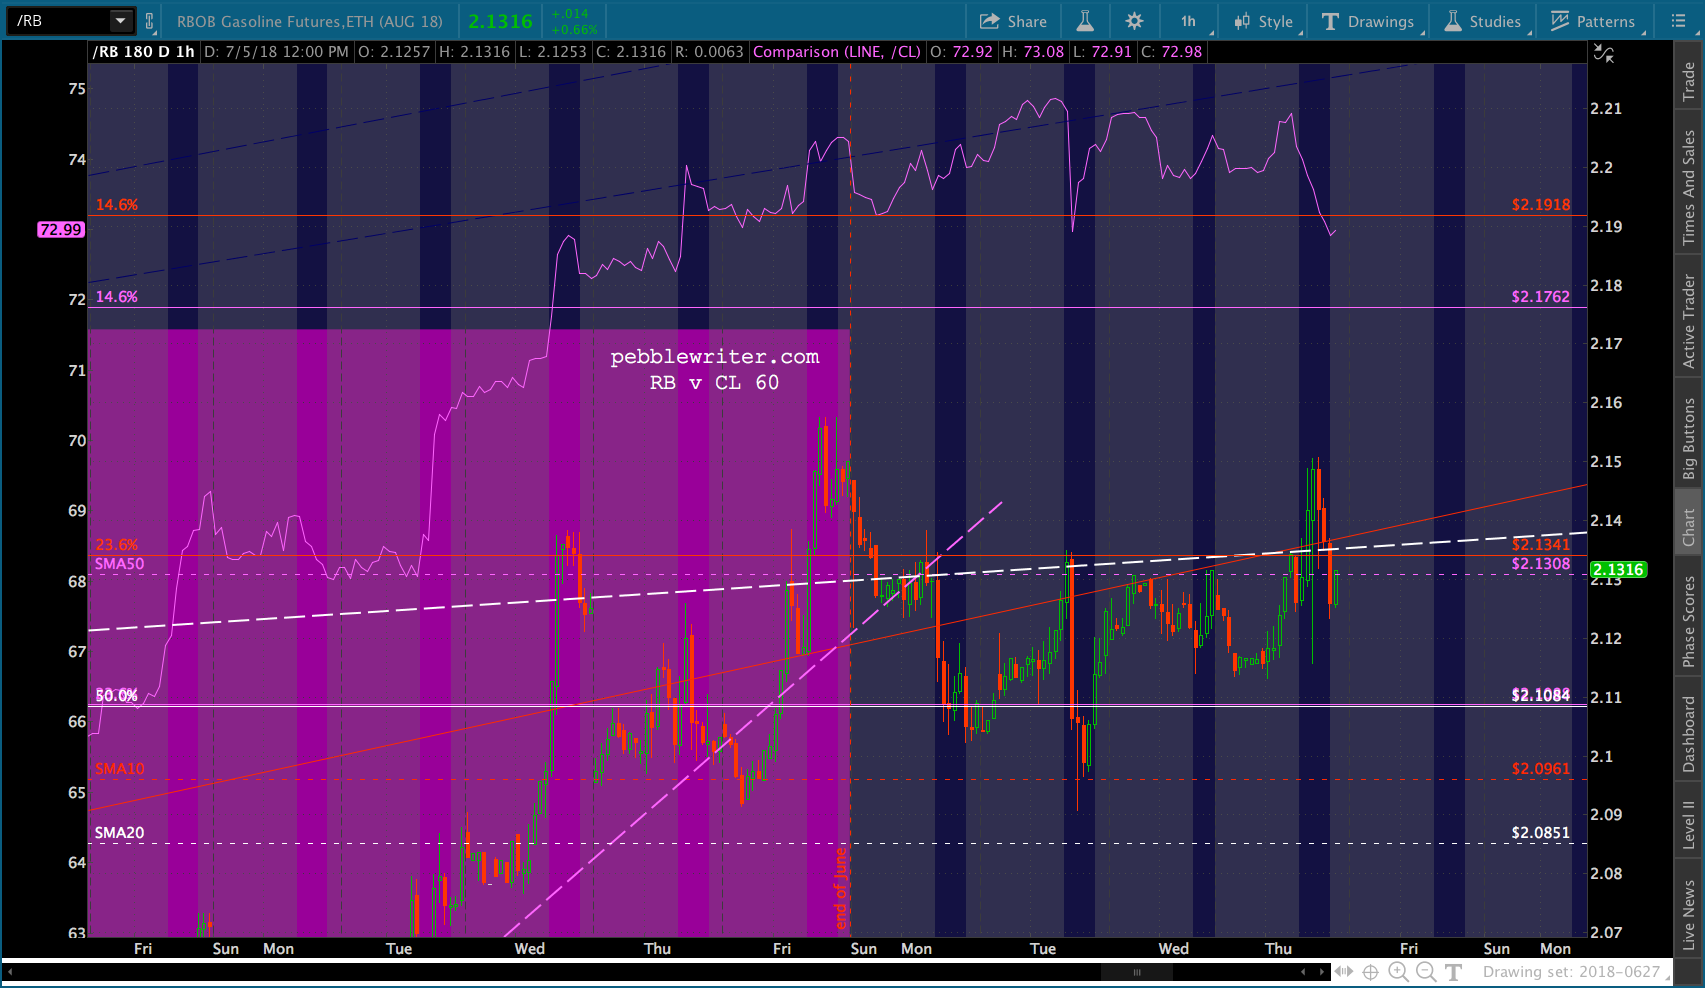Click the zoom out magnifier icon

coord(1426,971)
